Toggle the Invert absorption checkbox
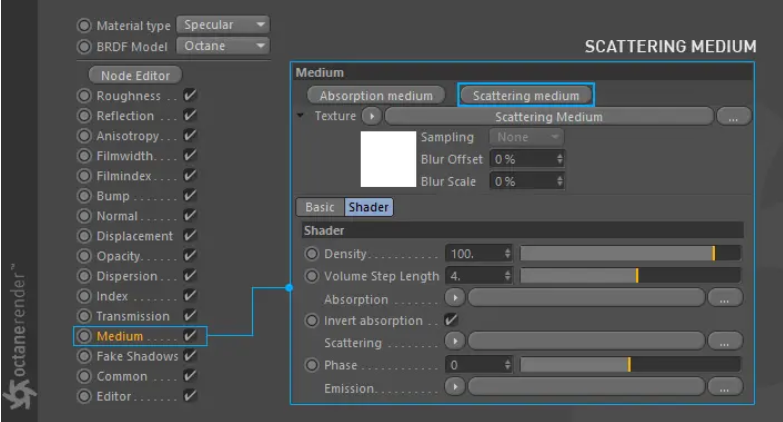Image resolution: width=783 pixels, height=422 pixels. [451, 320]
